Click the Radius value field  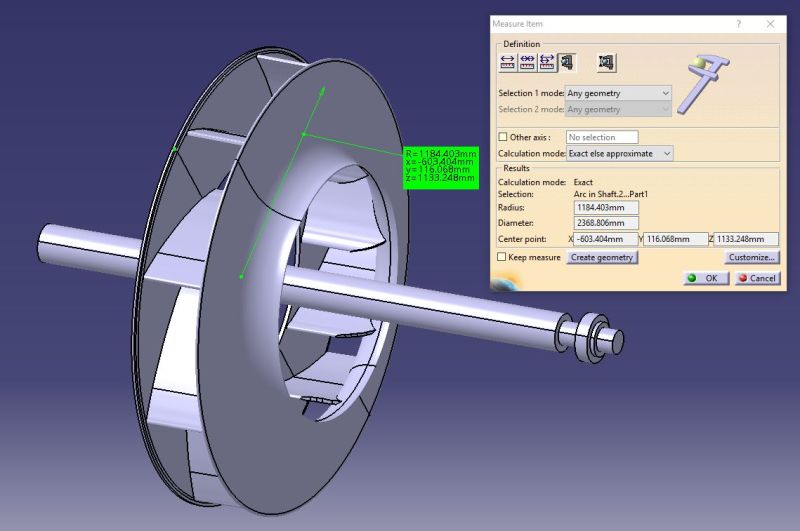[x=606, y=207]
